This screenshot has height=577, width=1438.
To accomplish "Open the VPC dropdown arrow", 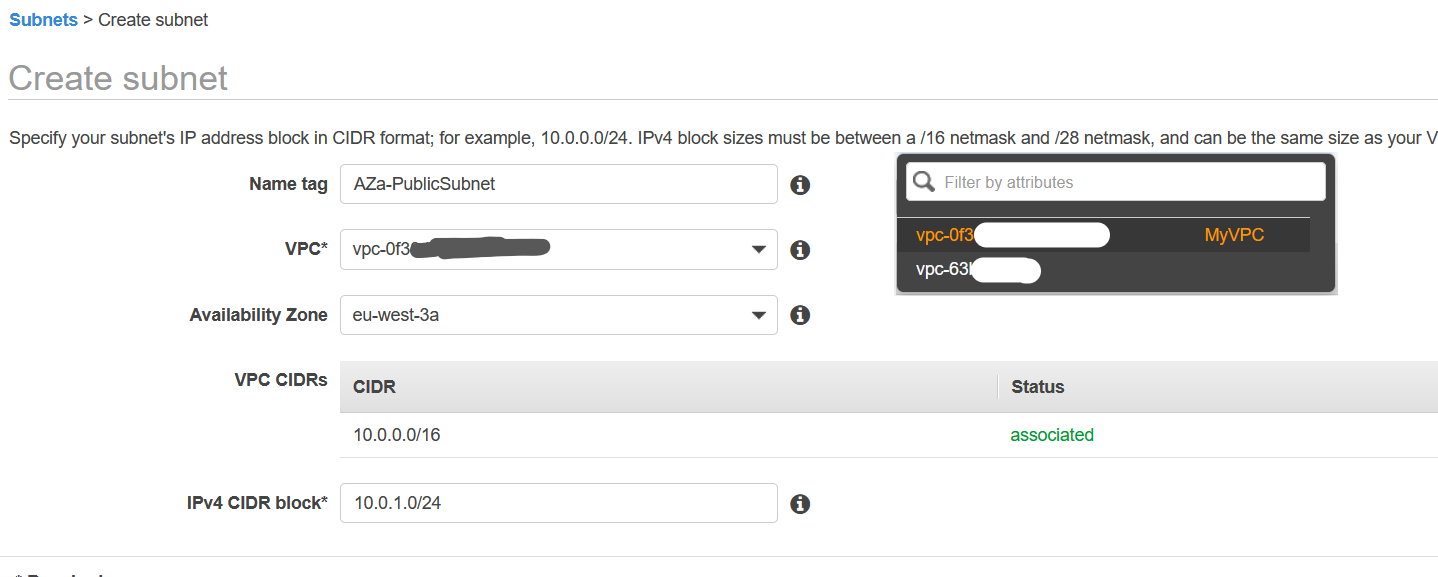I will [759, 250].
